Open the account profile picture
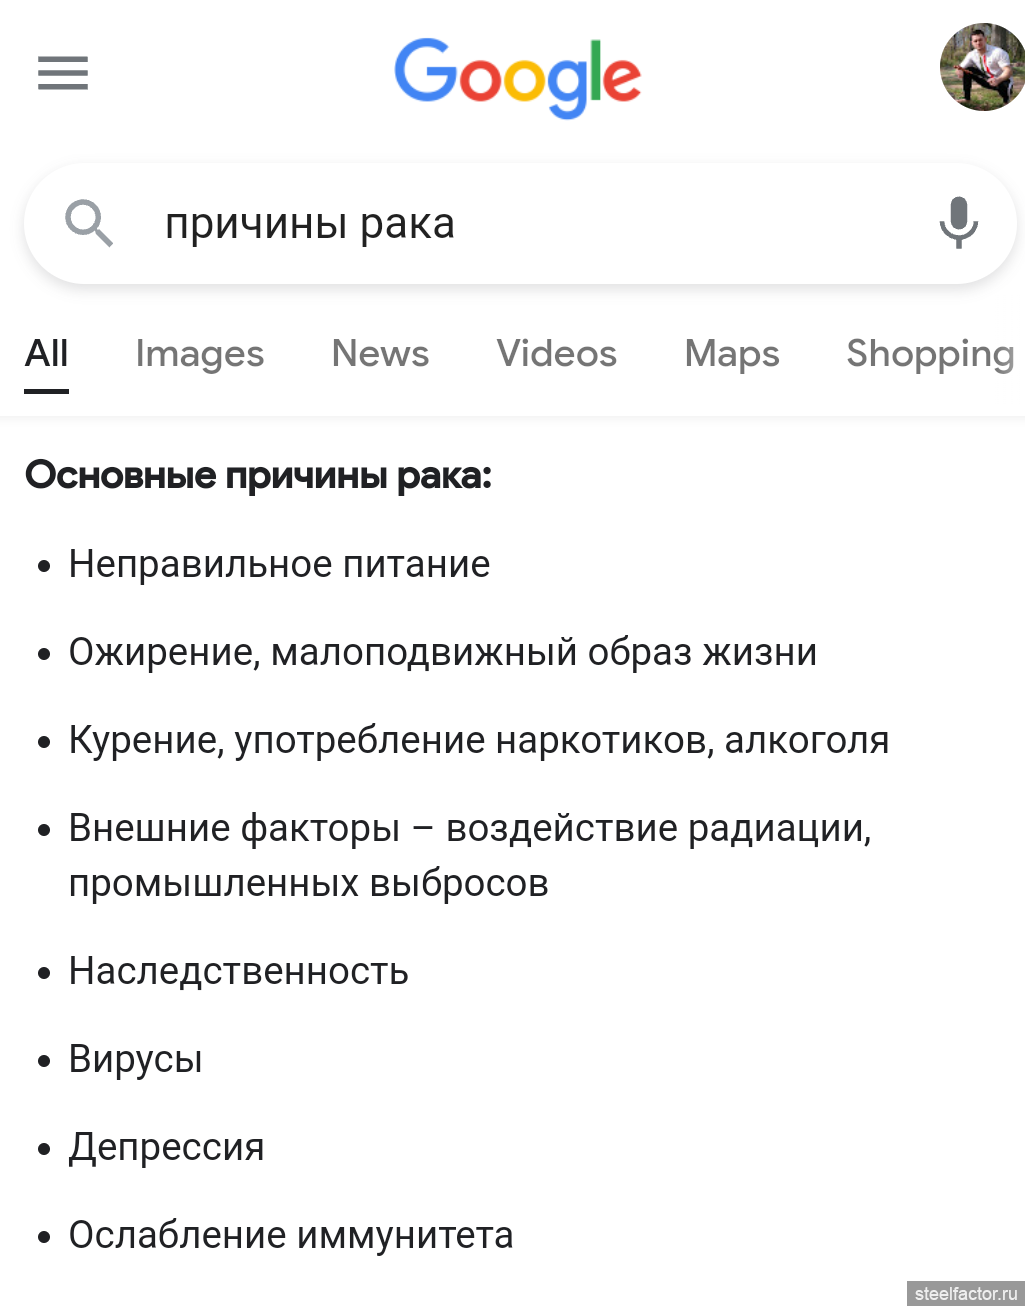The width and height of the screenshot is (1025, 1306). [982, 67]
